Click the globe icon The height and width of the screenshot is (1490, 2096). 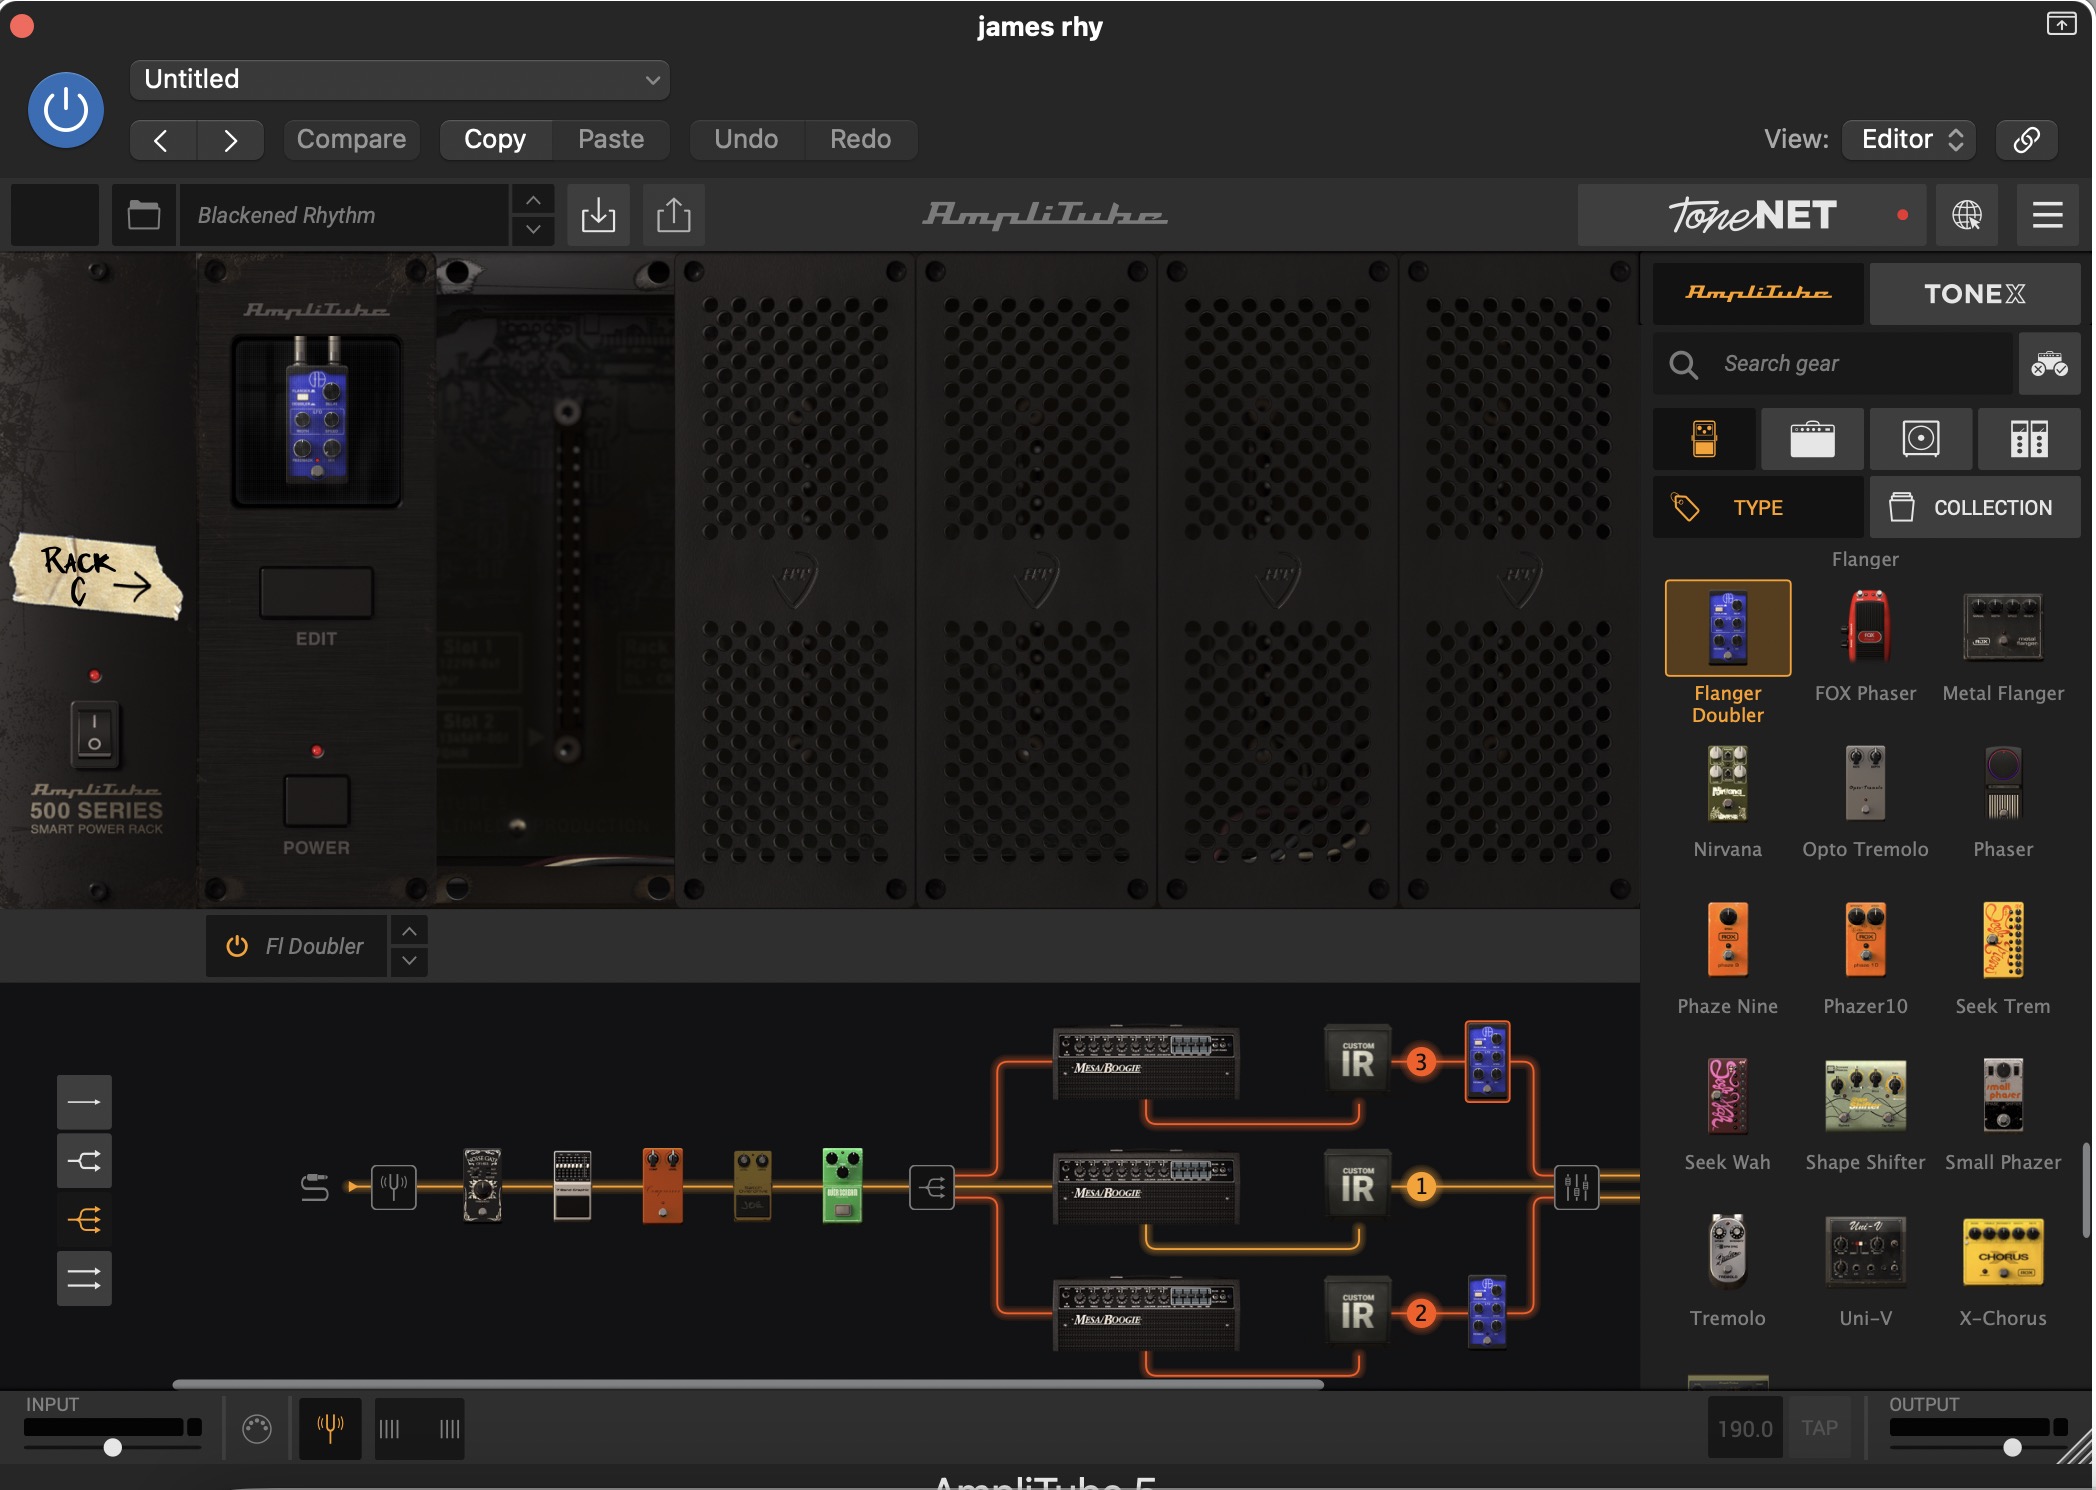click(1967, 215)
